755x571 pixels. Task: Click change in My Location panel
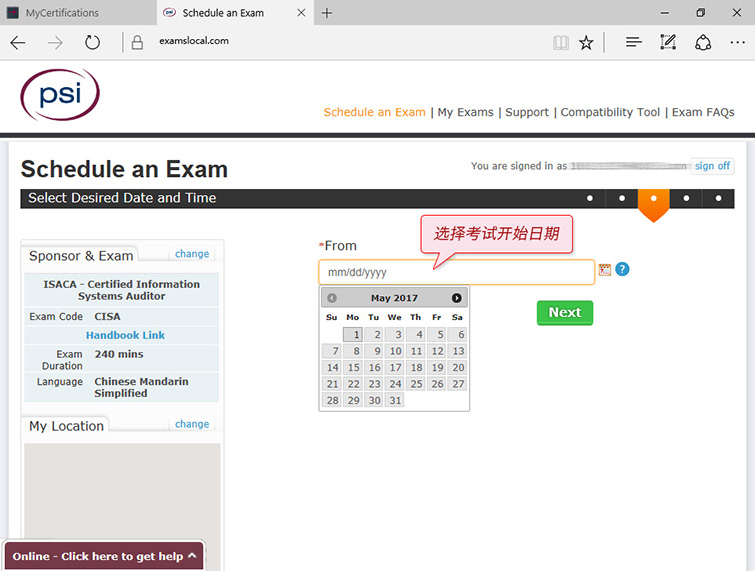pyautogui.click(x=192, y=424)
